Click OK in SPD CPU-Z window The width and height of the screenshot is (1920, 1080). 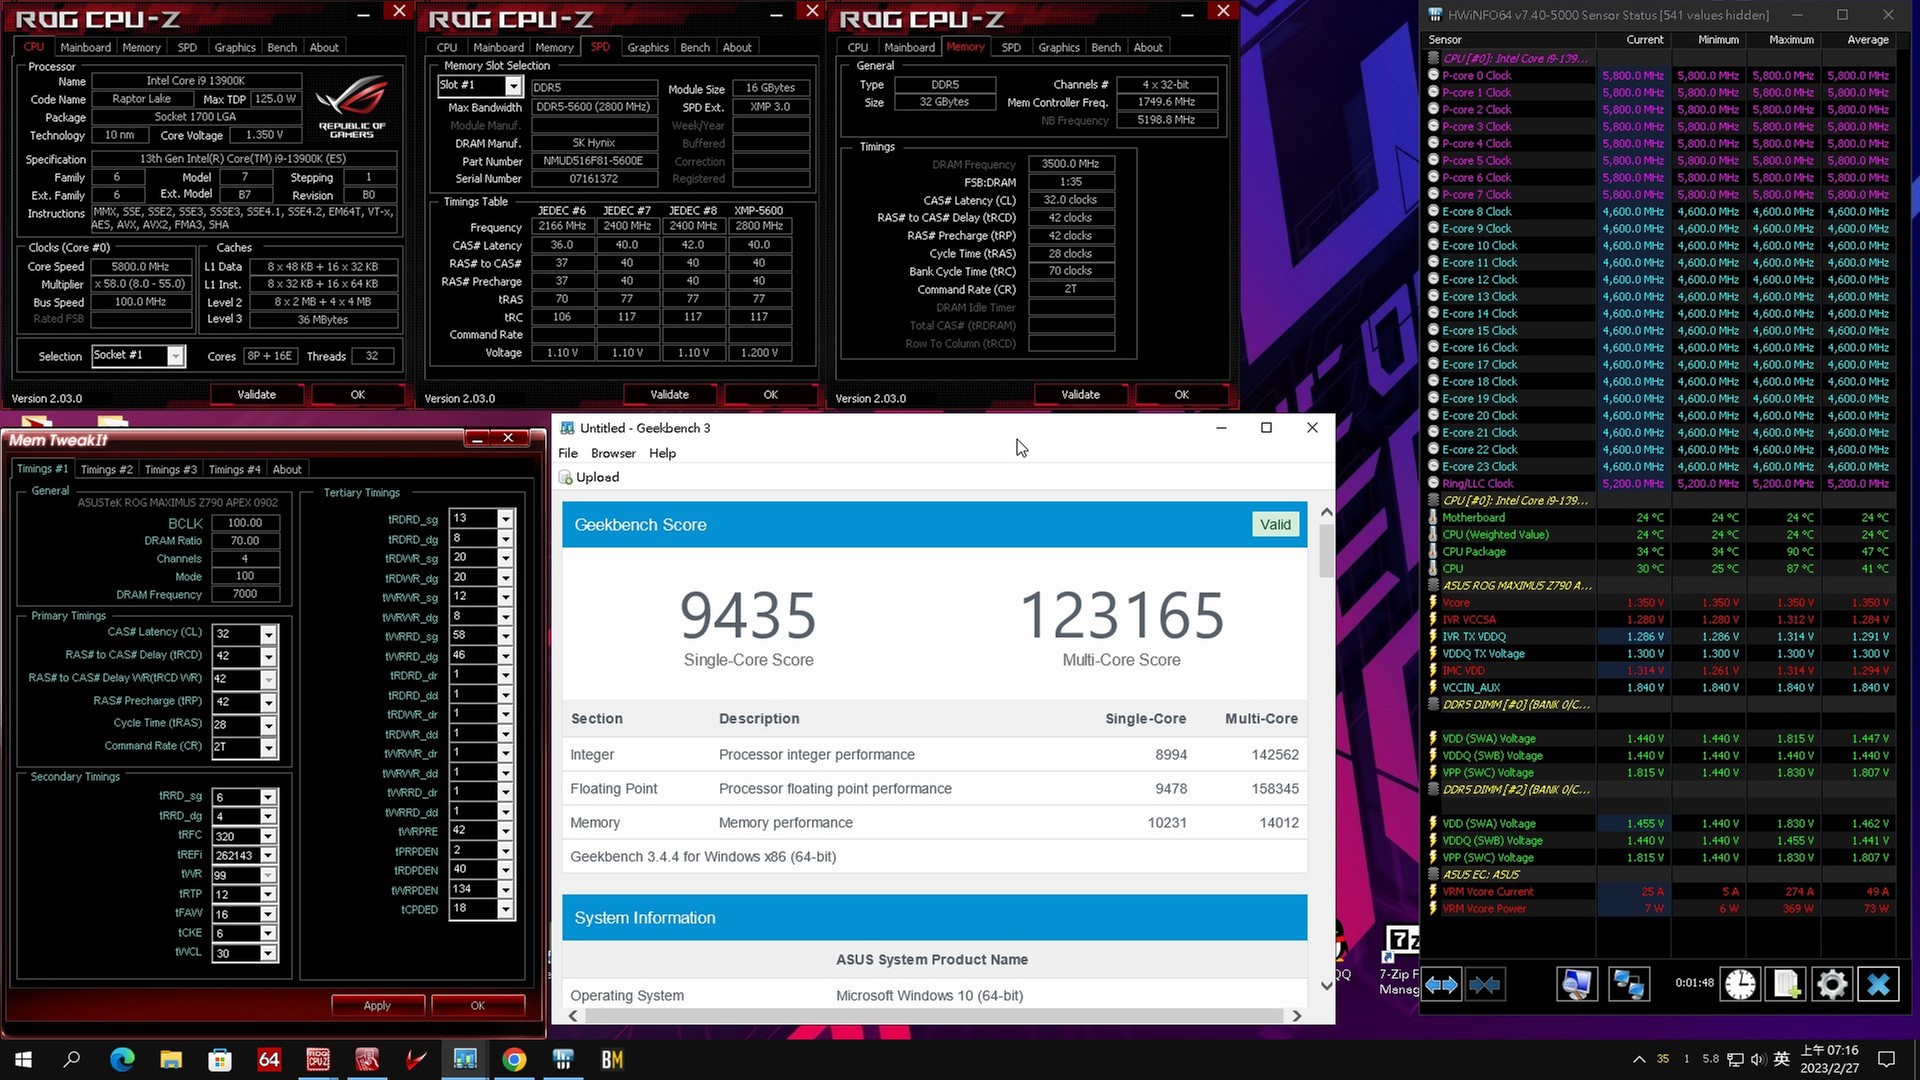click(x=771, y=395)
